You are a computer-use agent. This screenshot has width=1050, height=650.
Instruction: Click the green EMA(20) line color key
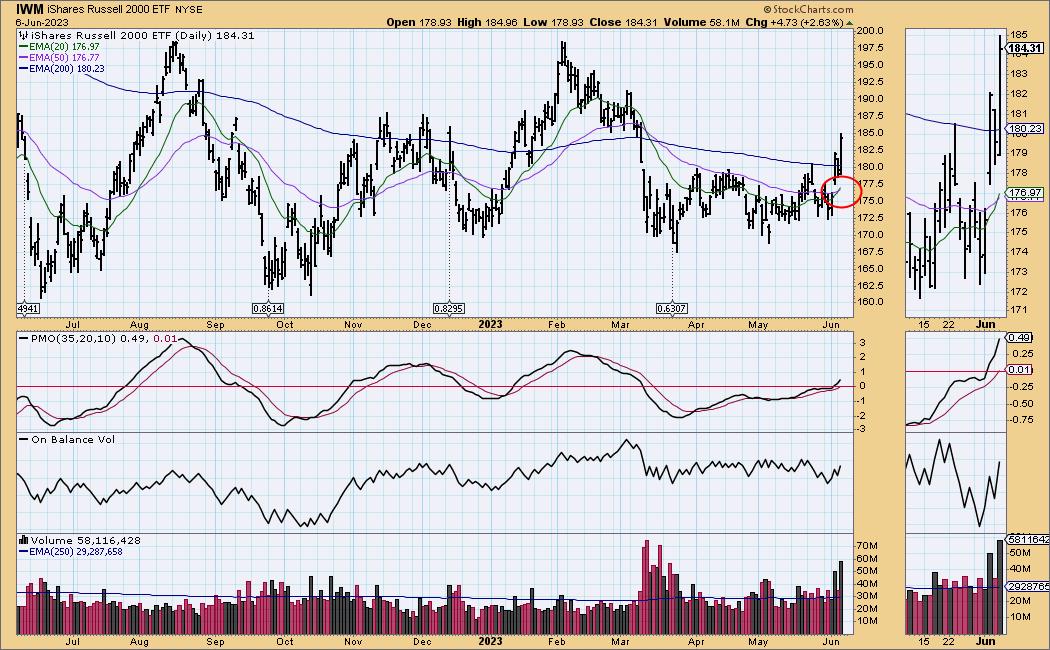pos(23,47)
